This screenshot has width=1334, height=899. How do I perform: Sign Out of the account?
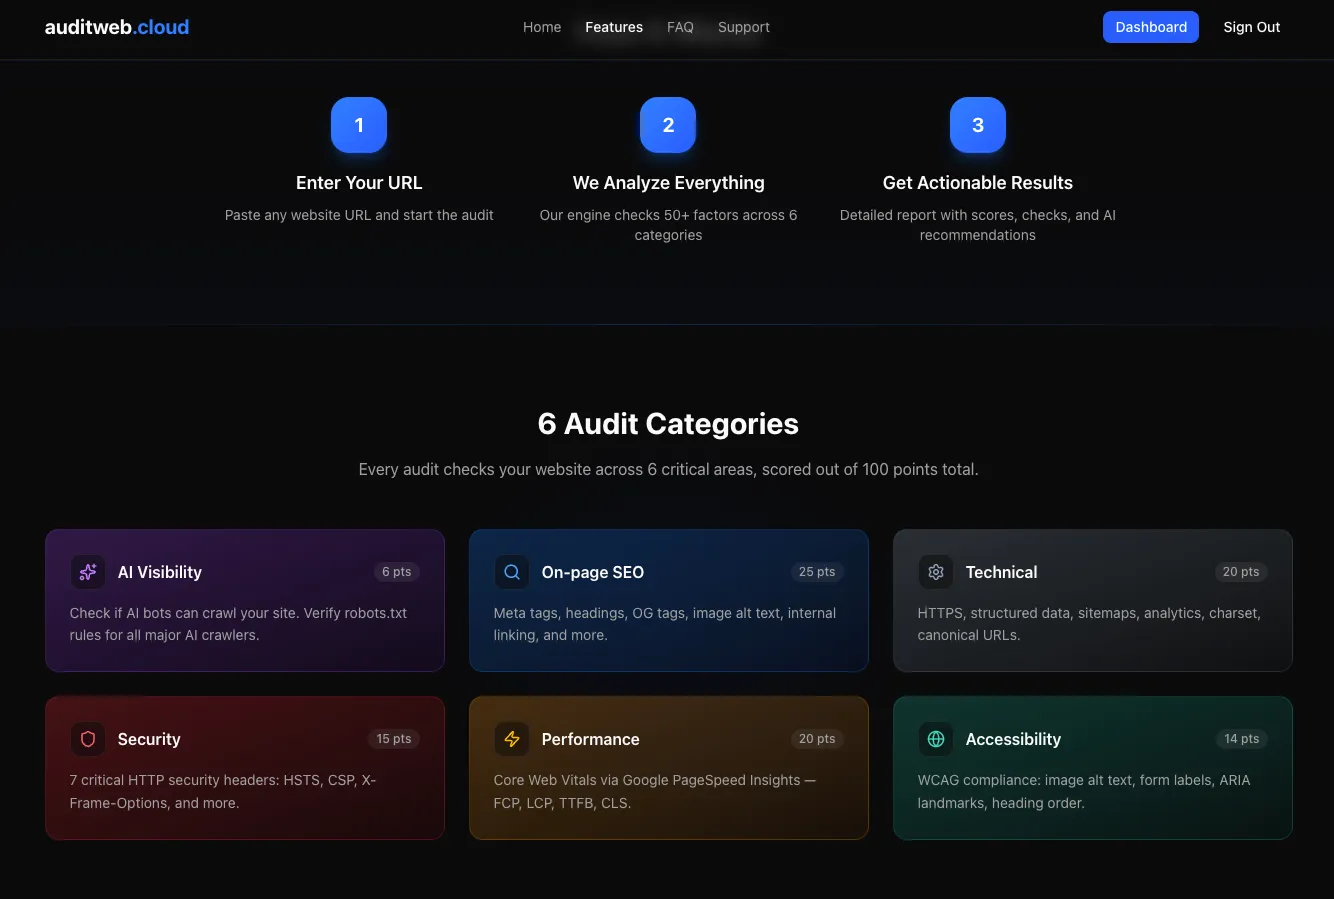1251,27
